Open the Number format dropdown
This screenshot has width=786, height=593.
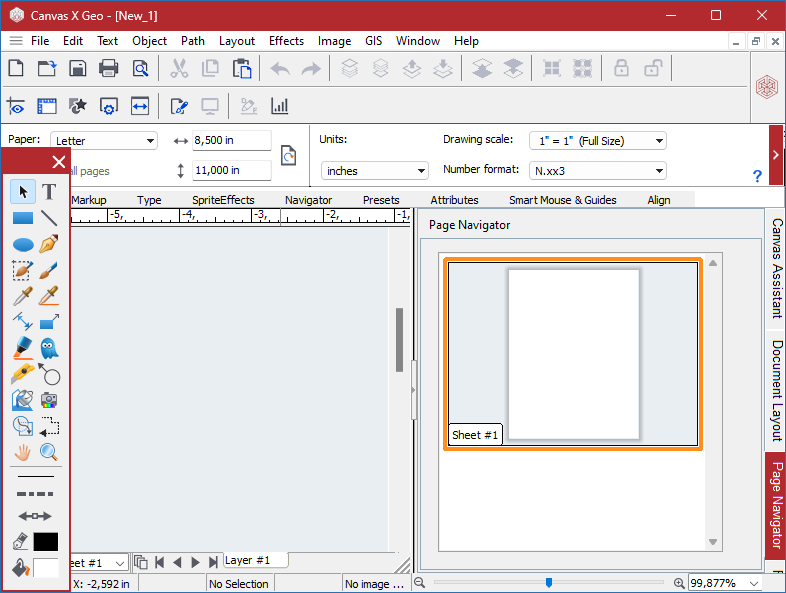pyautogui.click(x=598, y=171)
